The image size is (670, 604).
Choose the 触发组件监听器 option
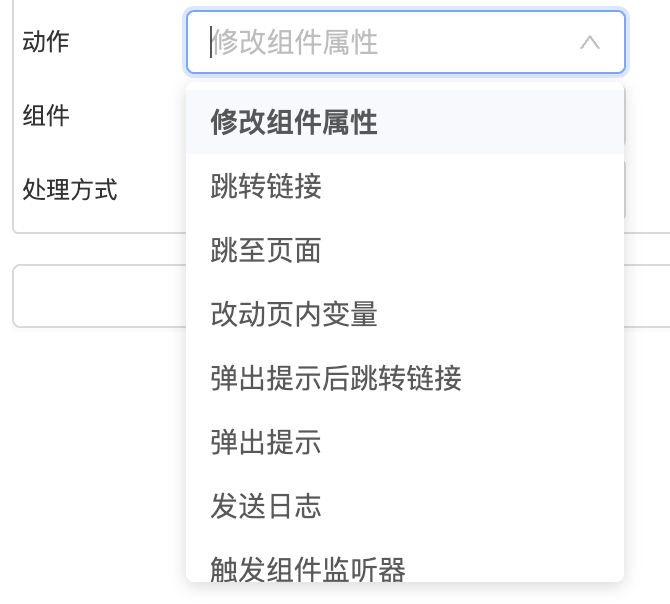click(308, 568)
